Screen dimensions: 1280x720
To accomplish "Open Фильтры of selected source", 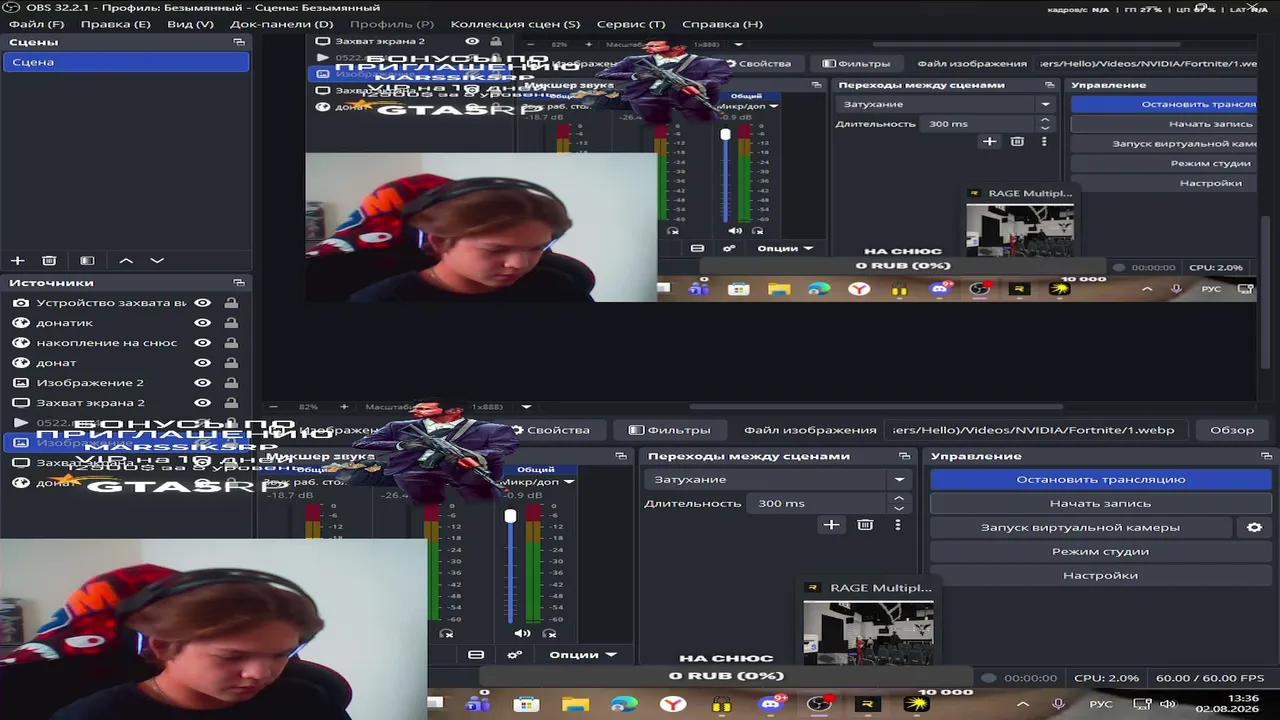I will (x=670, y=430).
